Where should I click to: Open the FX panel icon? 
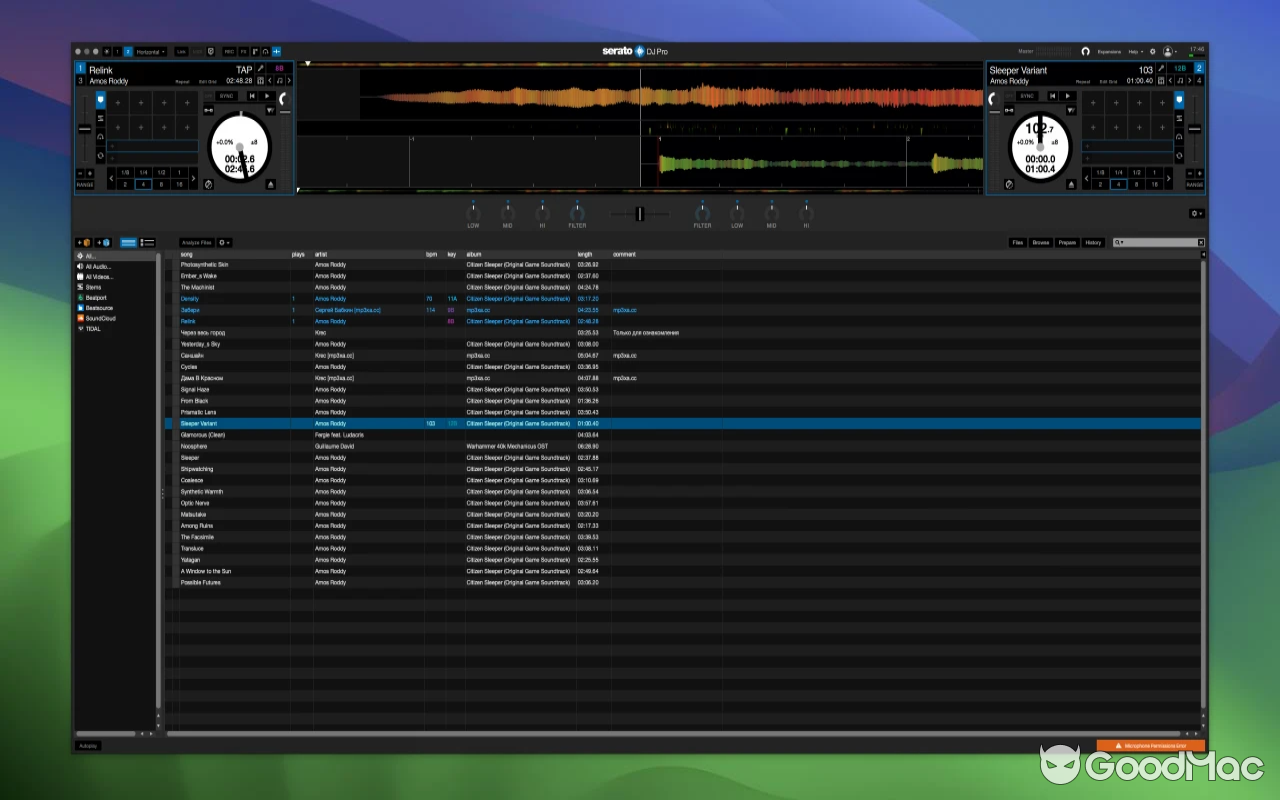click(x=243, y=51)
